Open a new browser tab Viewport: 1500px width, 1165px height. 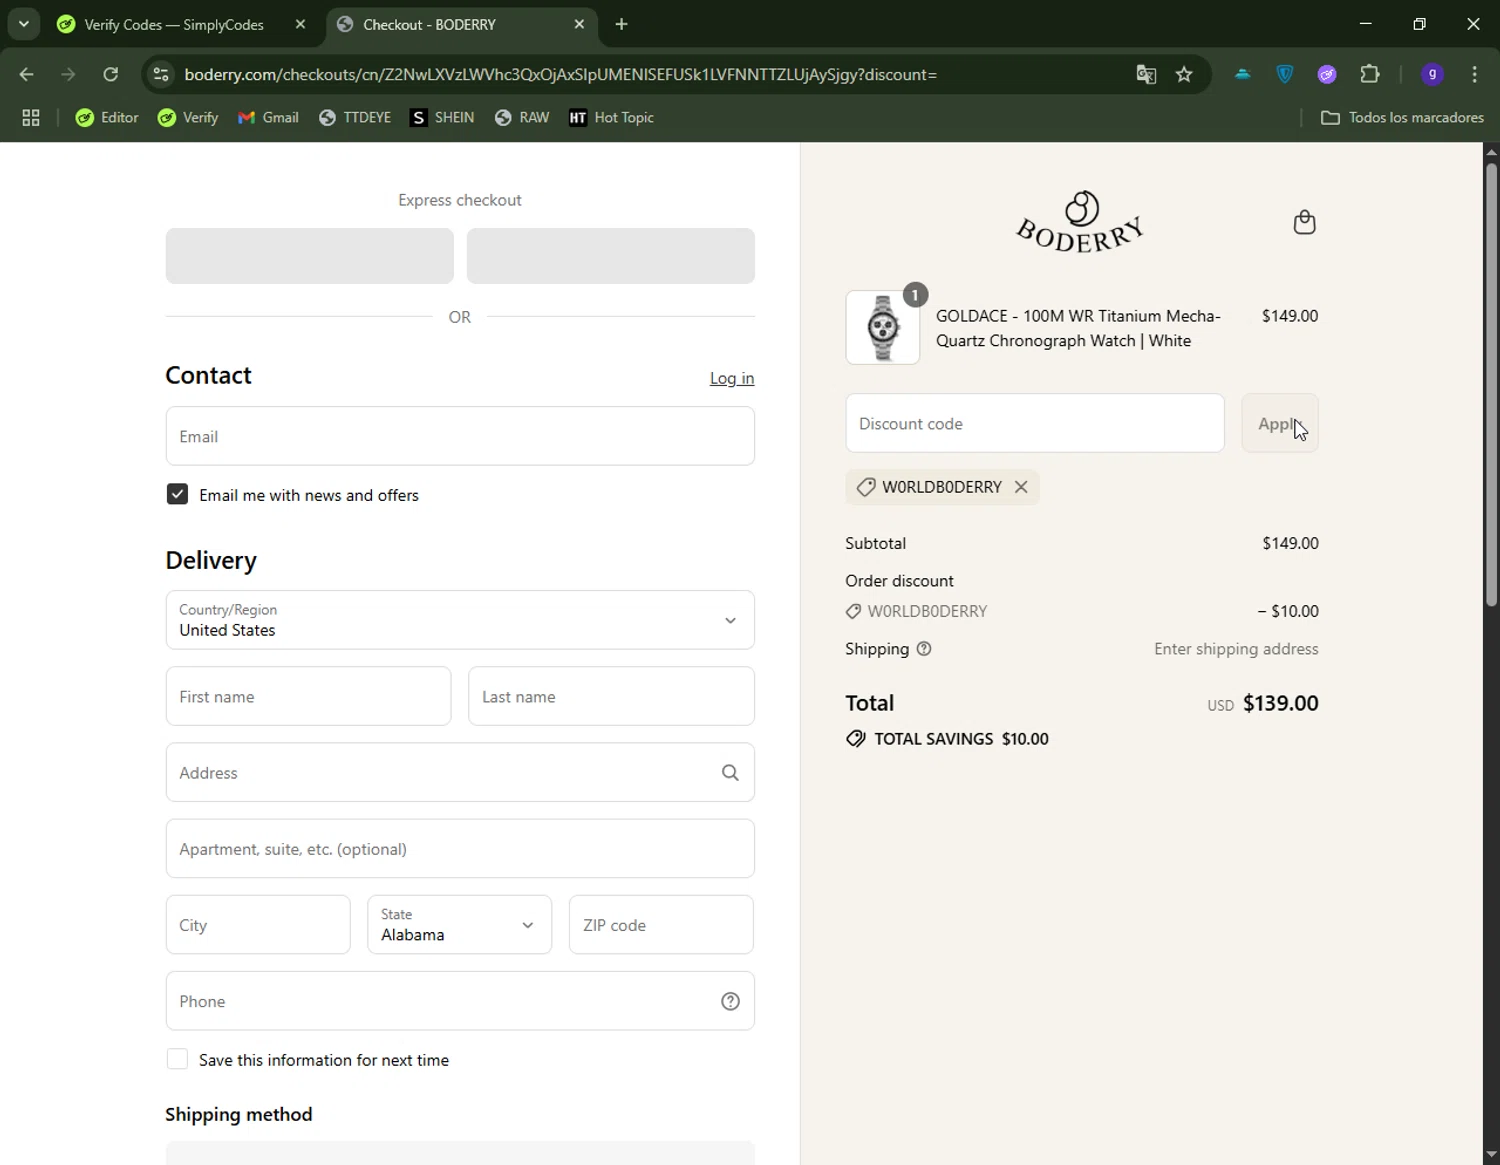[x=621, y=24]
